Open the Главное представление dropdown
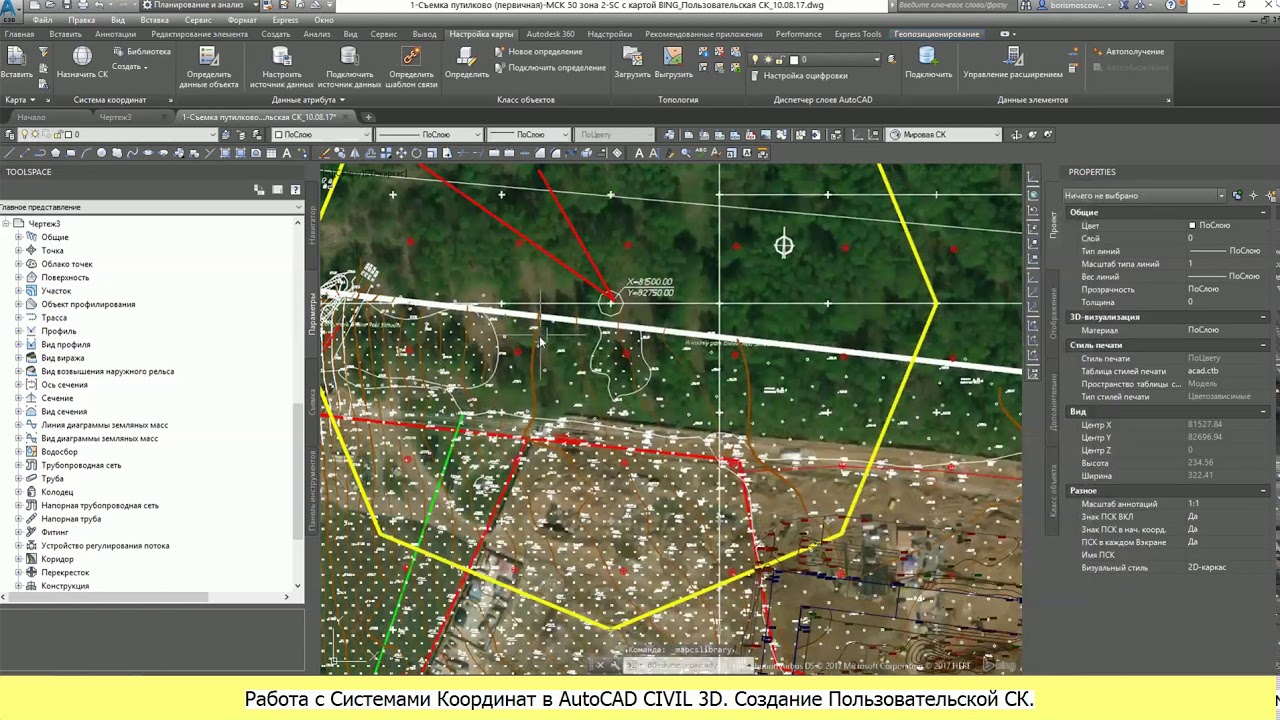 coord(152,207)
